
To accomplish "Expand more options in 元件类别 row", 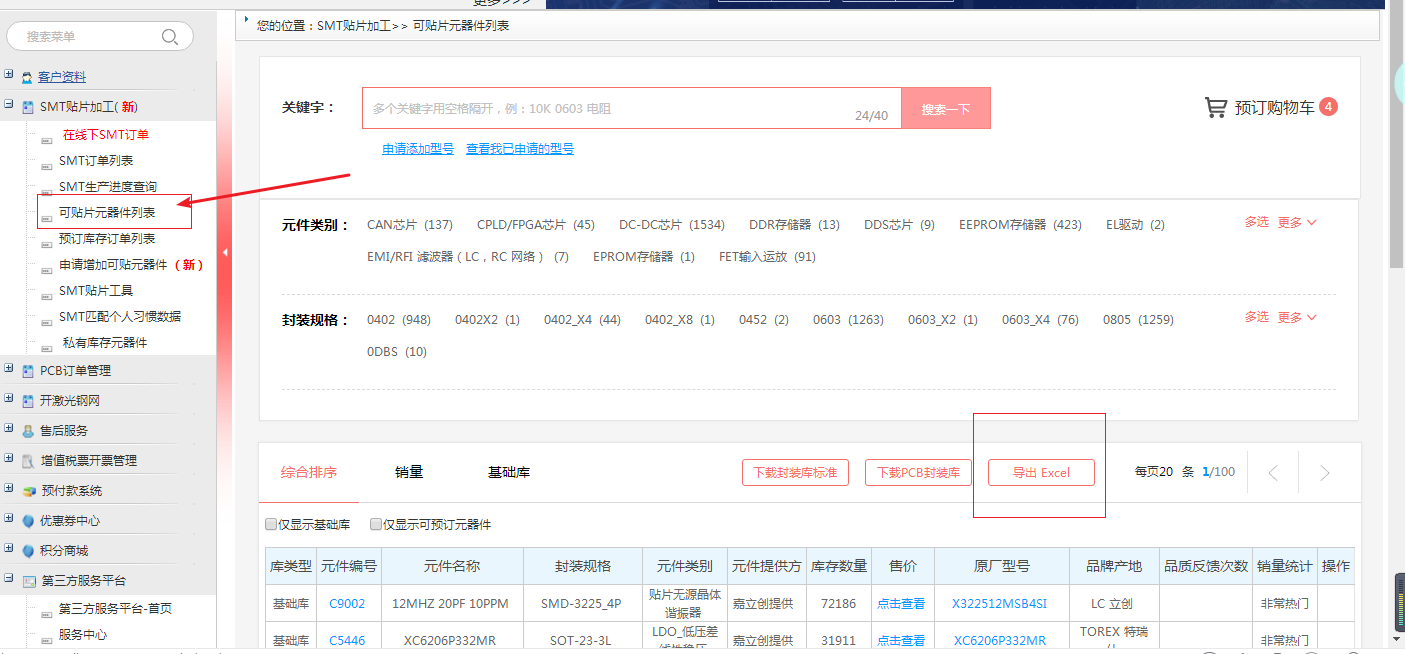I will coord(1297,223).
